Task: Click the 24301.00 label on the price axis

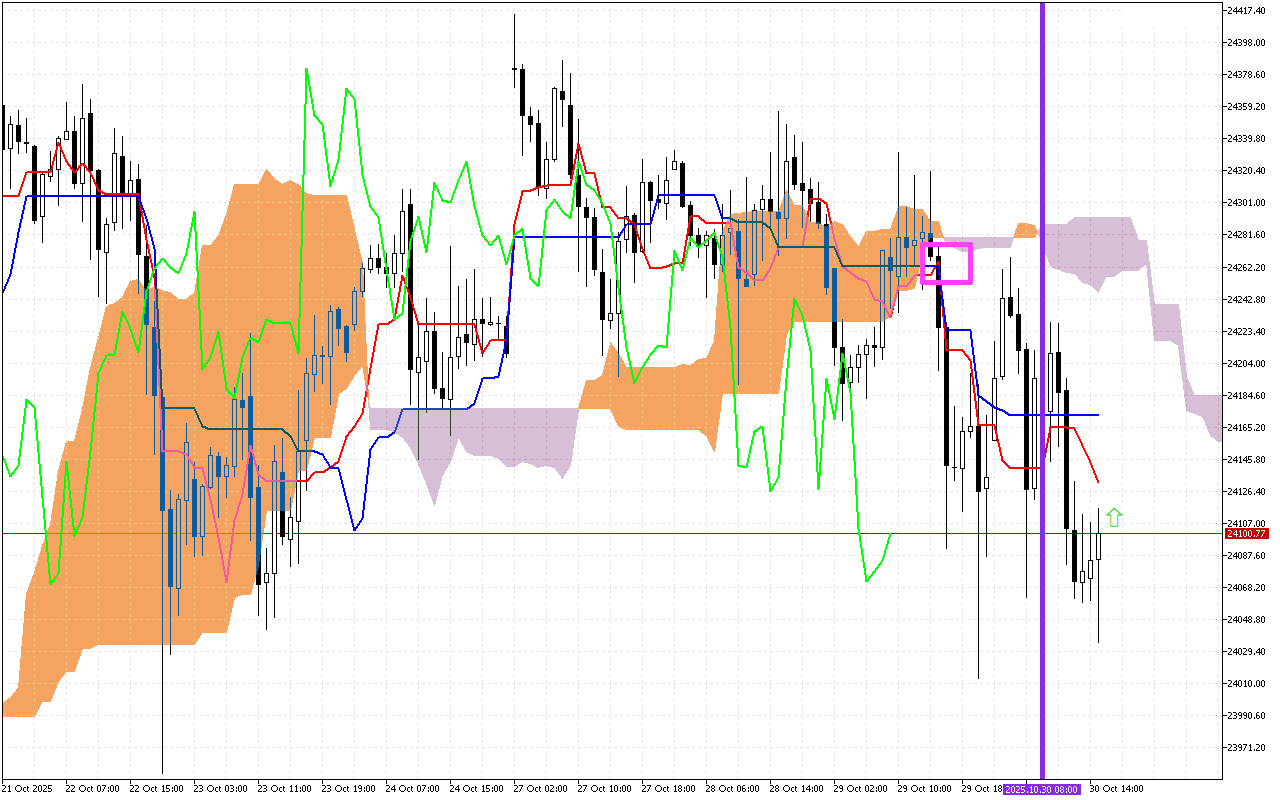Action: pyautogui.click(x=1246, y=202)
